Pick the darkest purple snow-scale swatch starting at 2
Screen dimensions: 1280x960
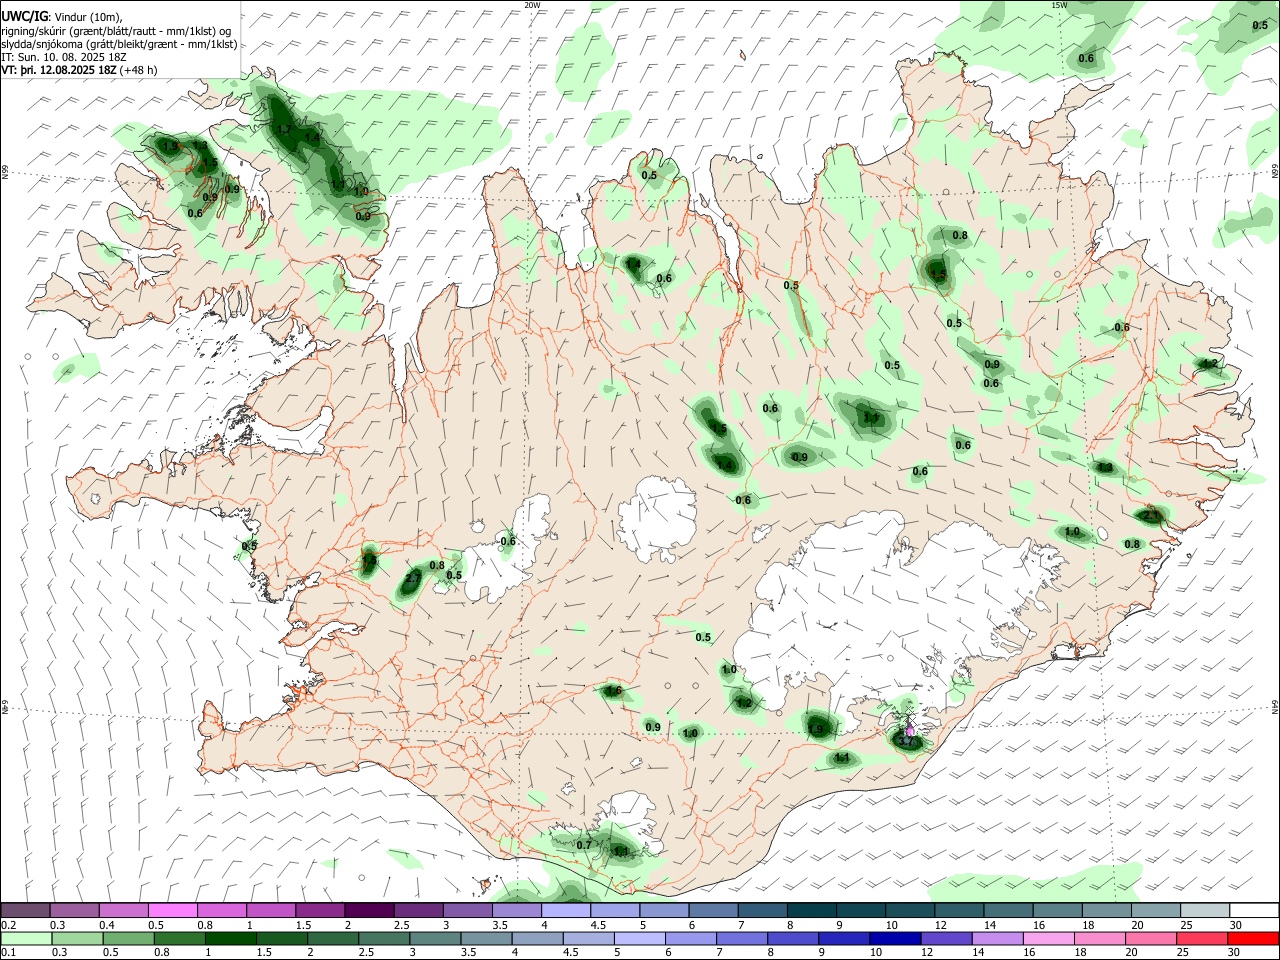368,910
